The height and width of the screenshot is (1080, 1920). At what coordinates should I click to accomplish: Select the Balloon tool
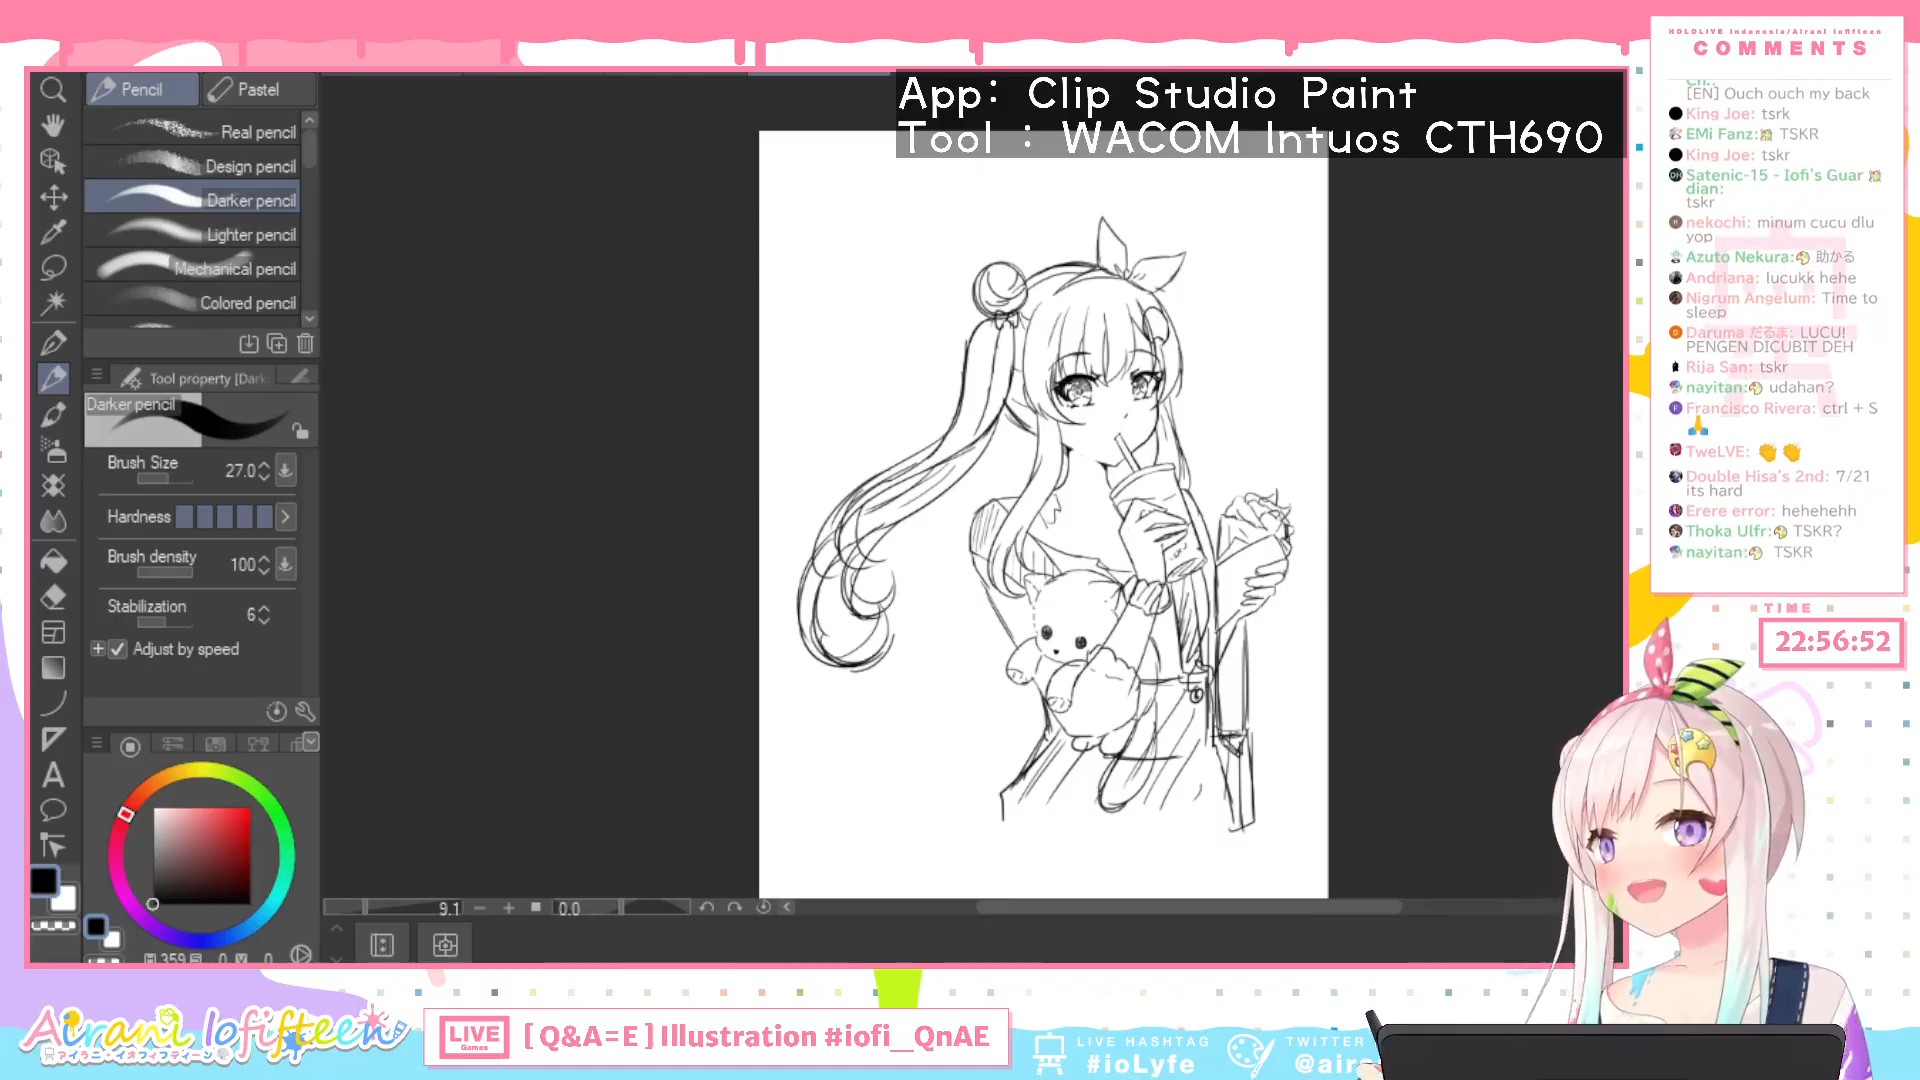53,810
